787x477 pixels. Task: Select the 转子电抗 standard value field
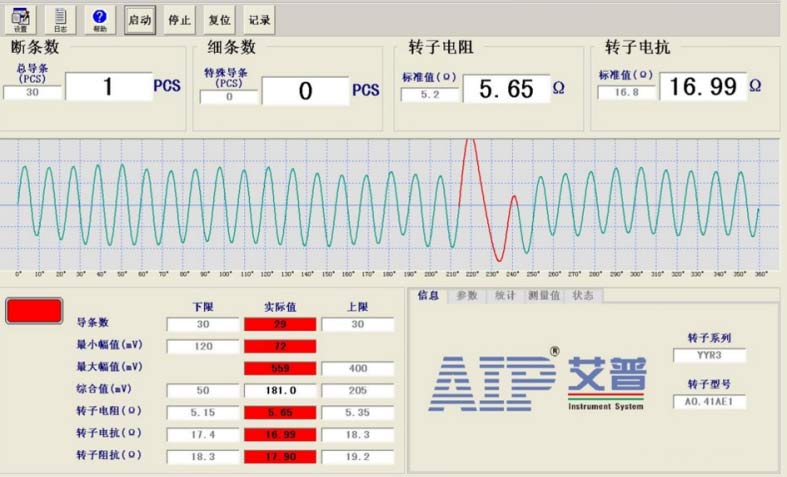coord(626,93)
